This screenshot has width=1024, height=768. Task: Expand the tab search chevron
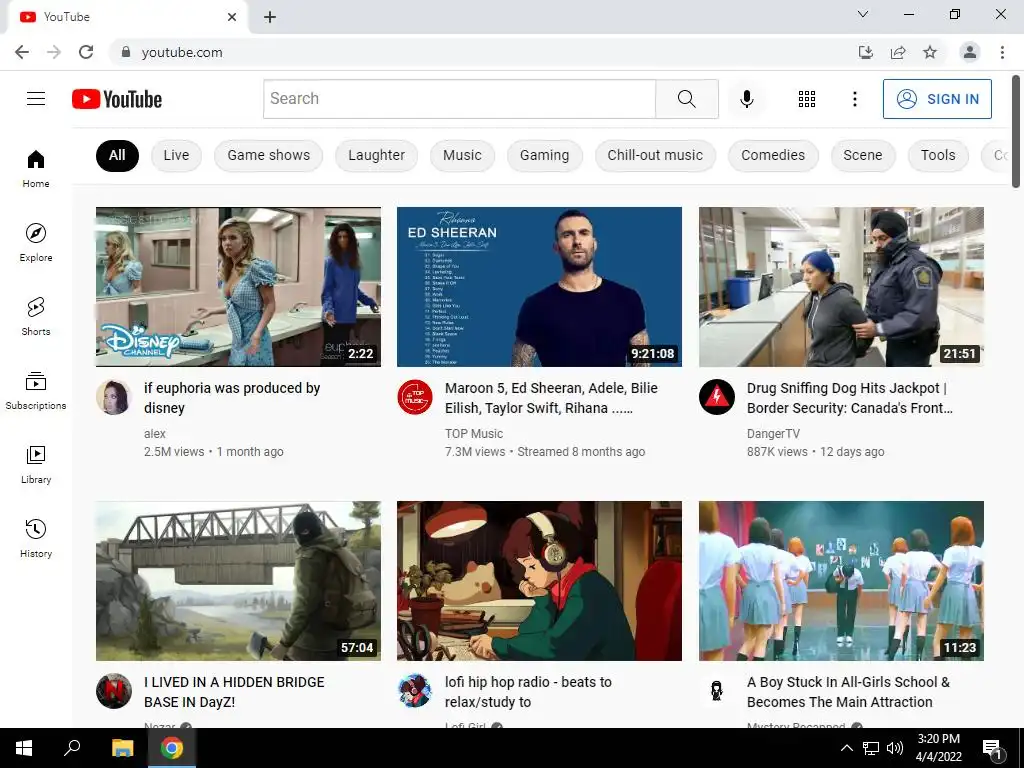[863, 14]
